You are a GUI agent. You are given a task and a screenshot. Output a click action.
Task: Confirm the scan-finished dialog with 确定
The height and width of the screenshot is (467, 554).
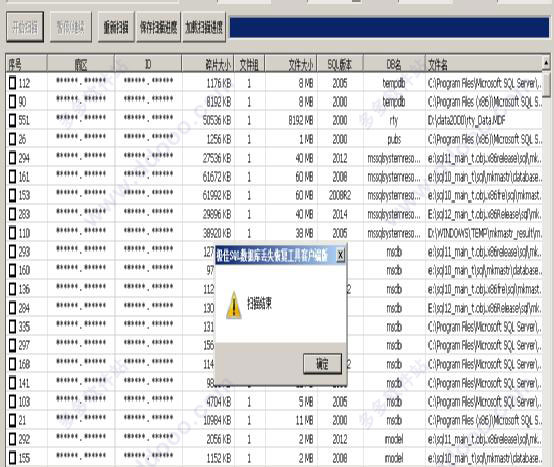[x=322, y=363]
